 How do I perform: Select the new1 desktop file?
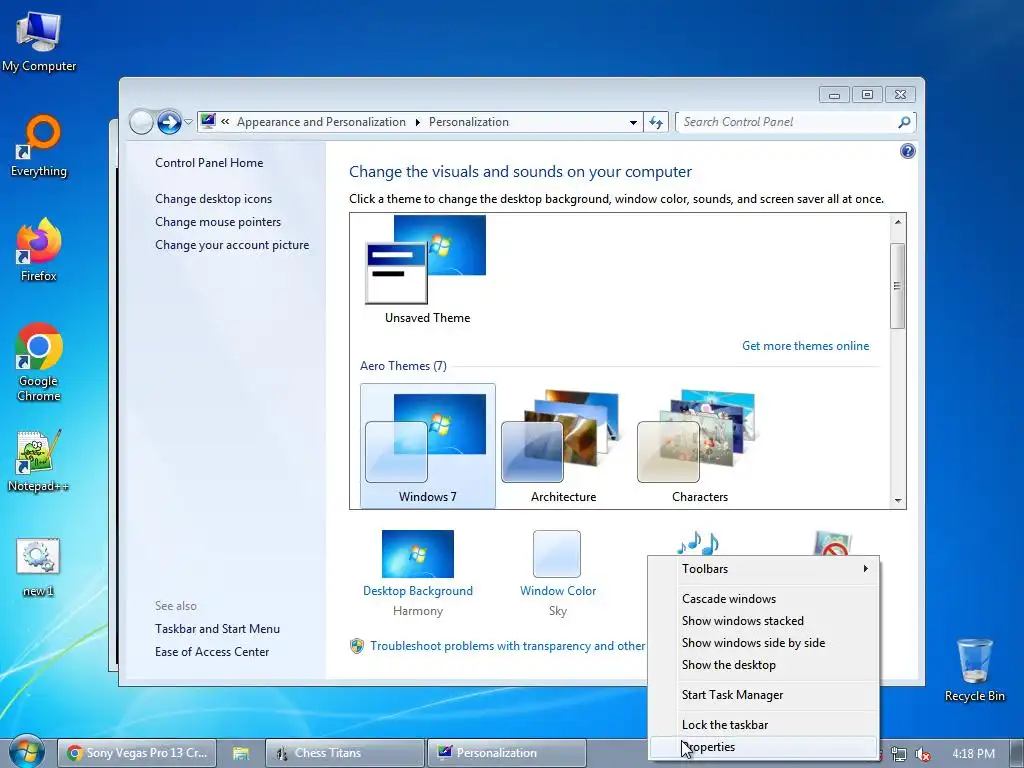point(39,567)
